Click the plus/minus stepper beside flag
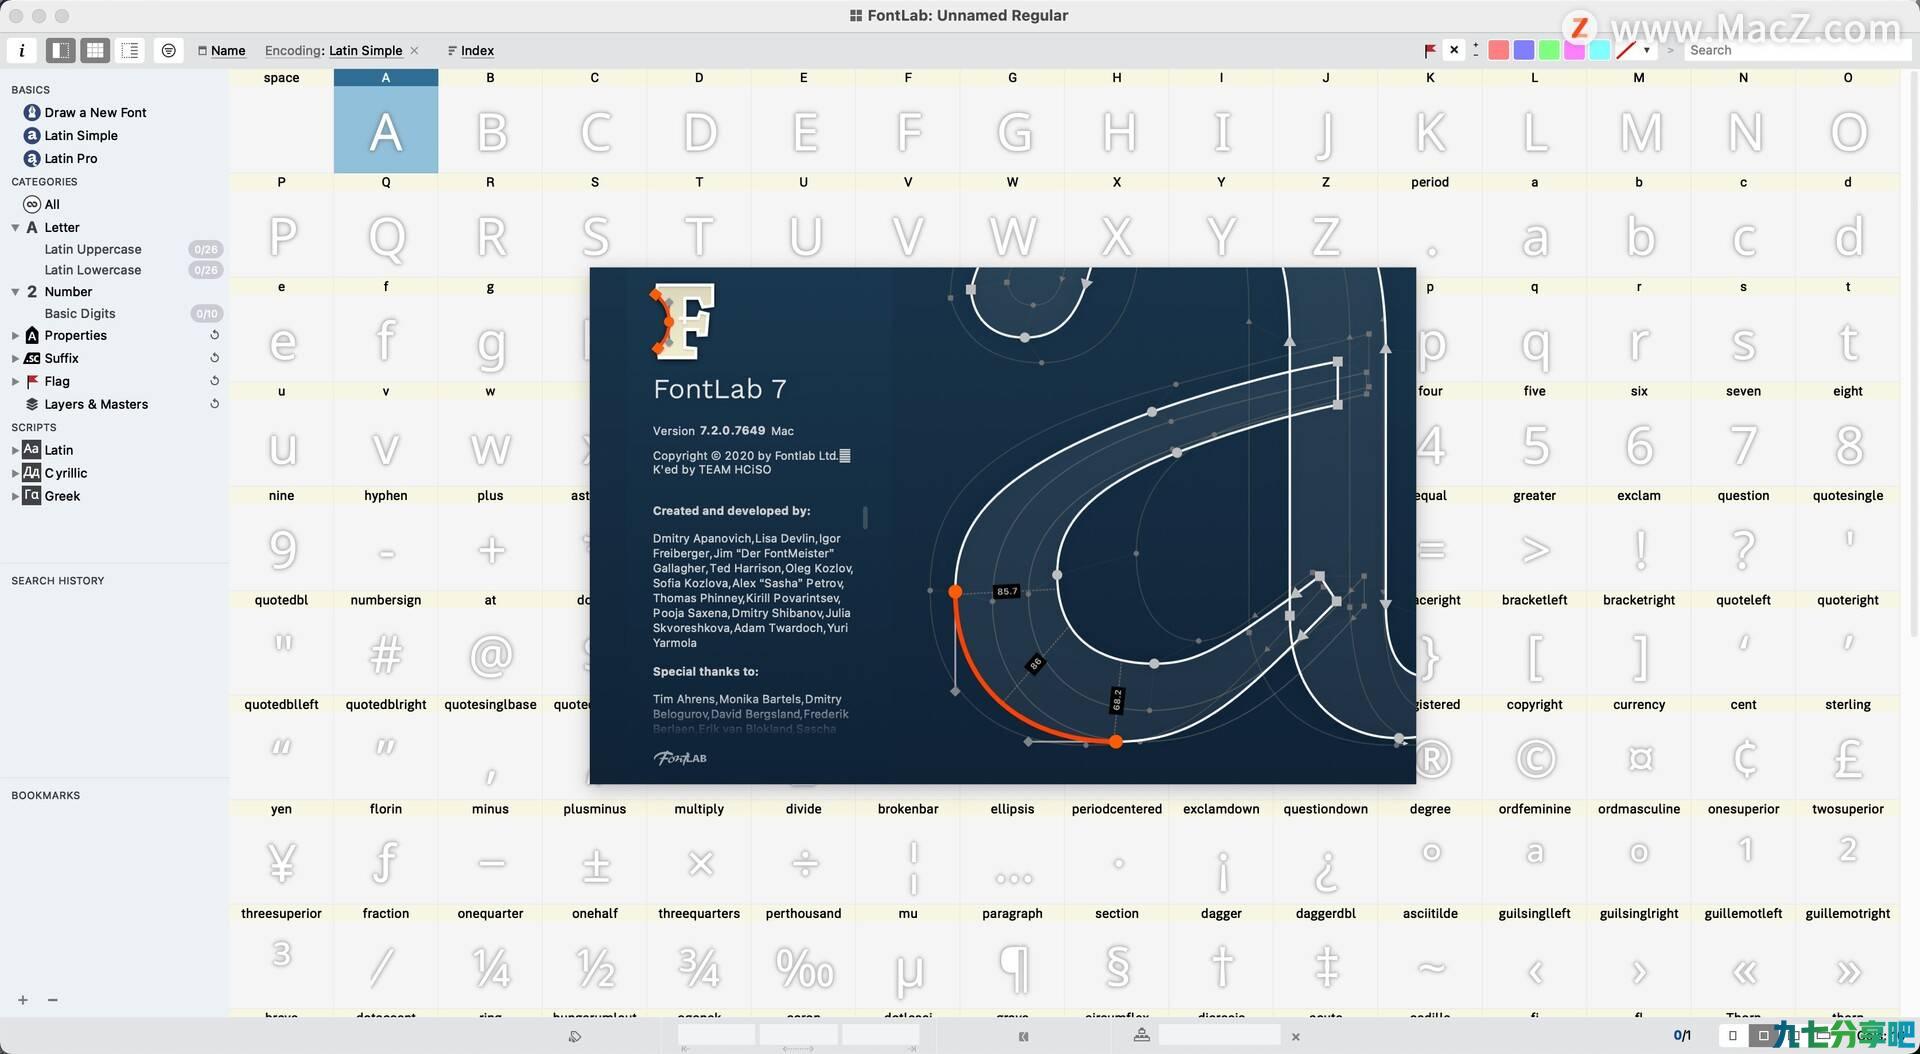This screenshot has height=1054, width=1920. tap(1476, 49)
